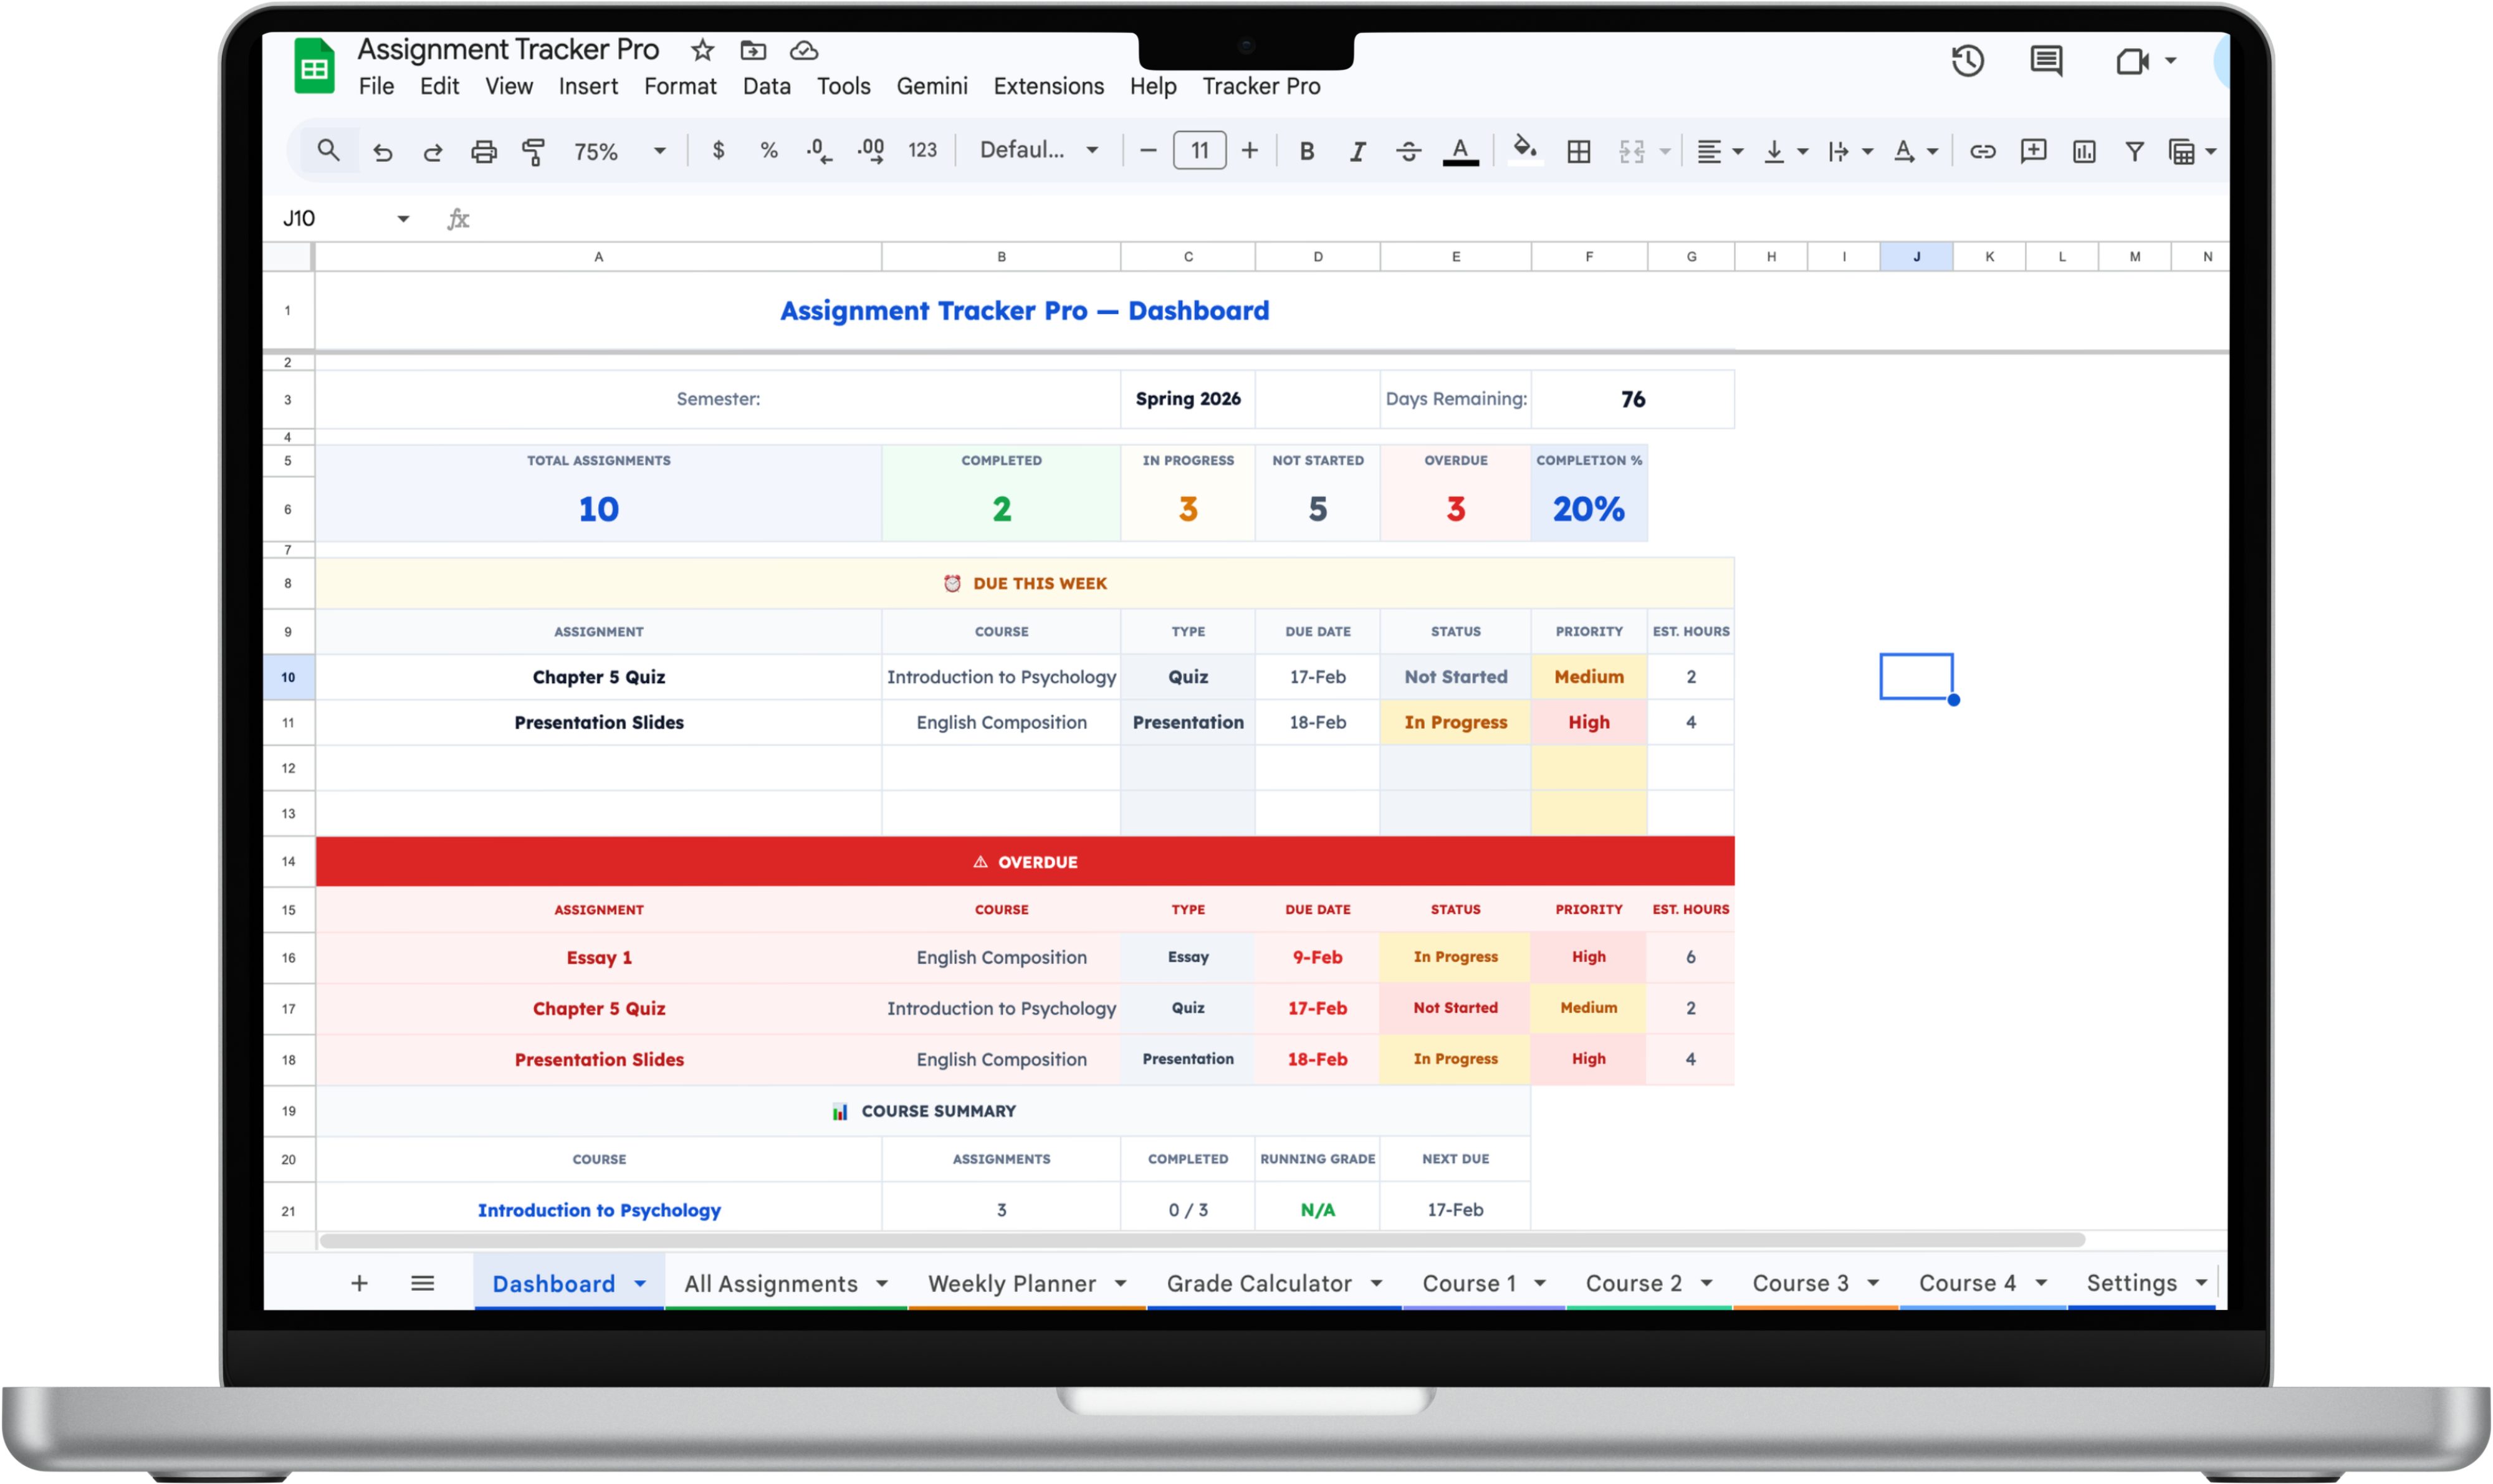
Task: Open search in the spreadsheet menus
Action: click(328, 150)
